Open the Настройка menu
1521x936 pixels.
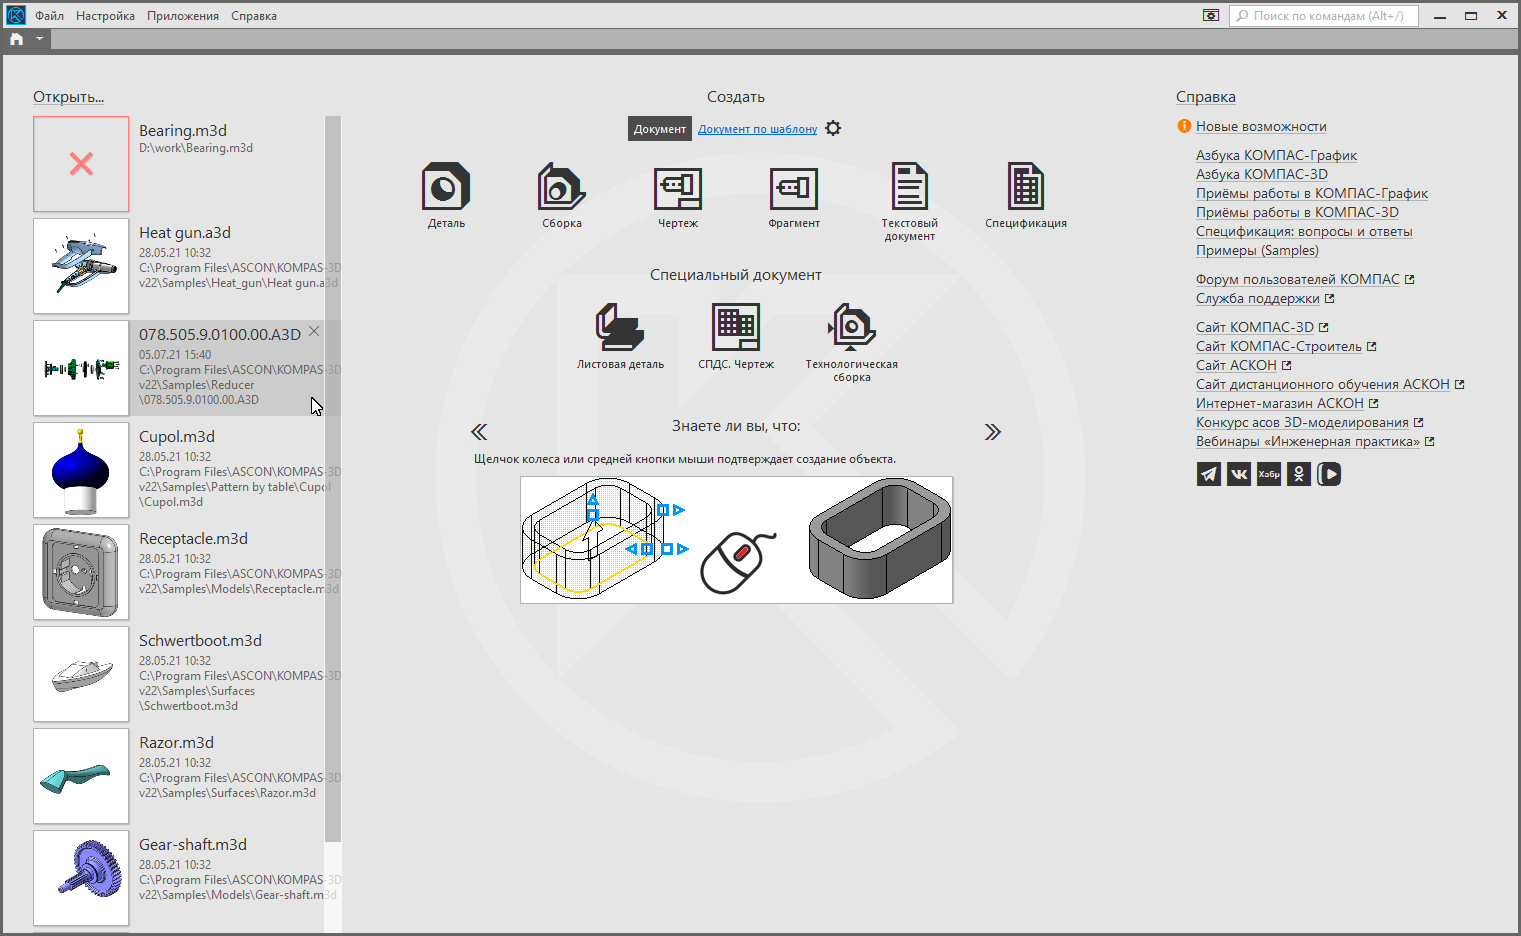coord(105,16)
